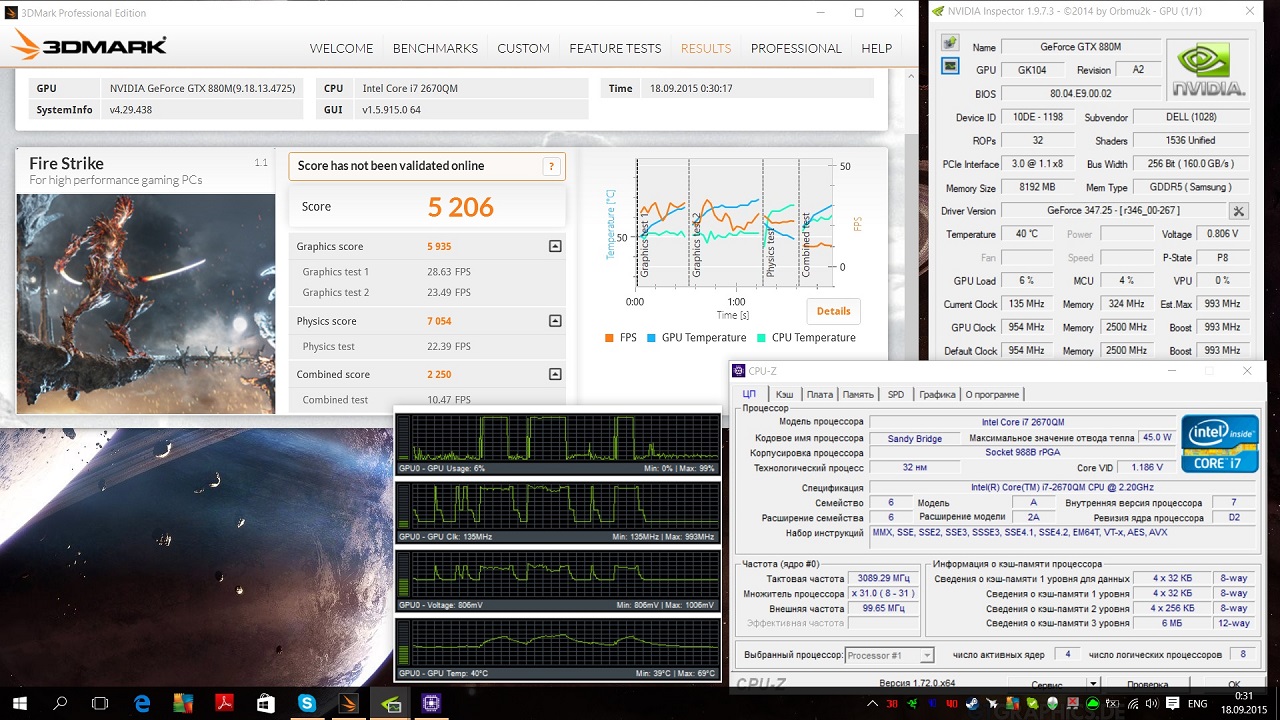
Task: Click the question mark help icon beside the validation message
Action: [551, 167]
